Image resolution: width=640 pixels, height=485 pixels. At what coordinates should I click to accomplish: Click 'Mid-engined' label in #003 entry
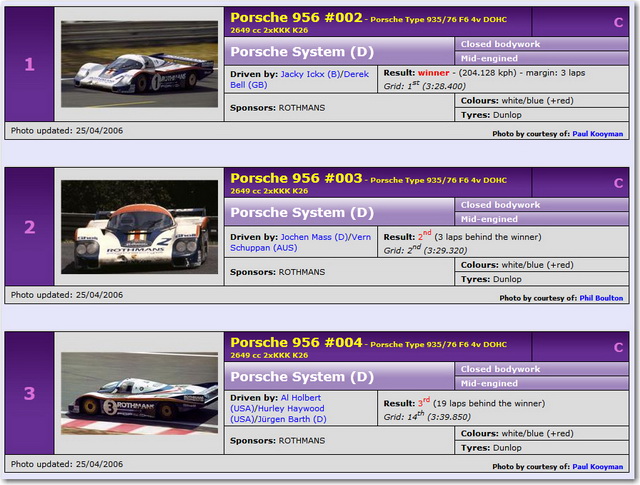pos(489,219)
